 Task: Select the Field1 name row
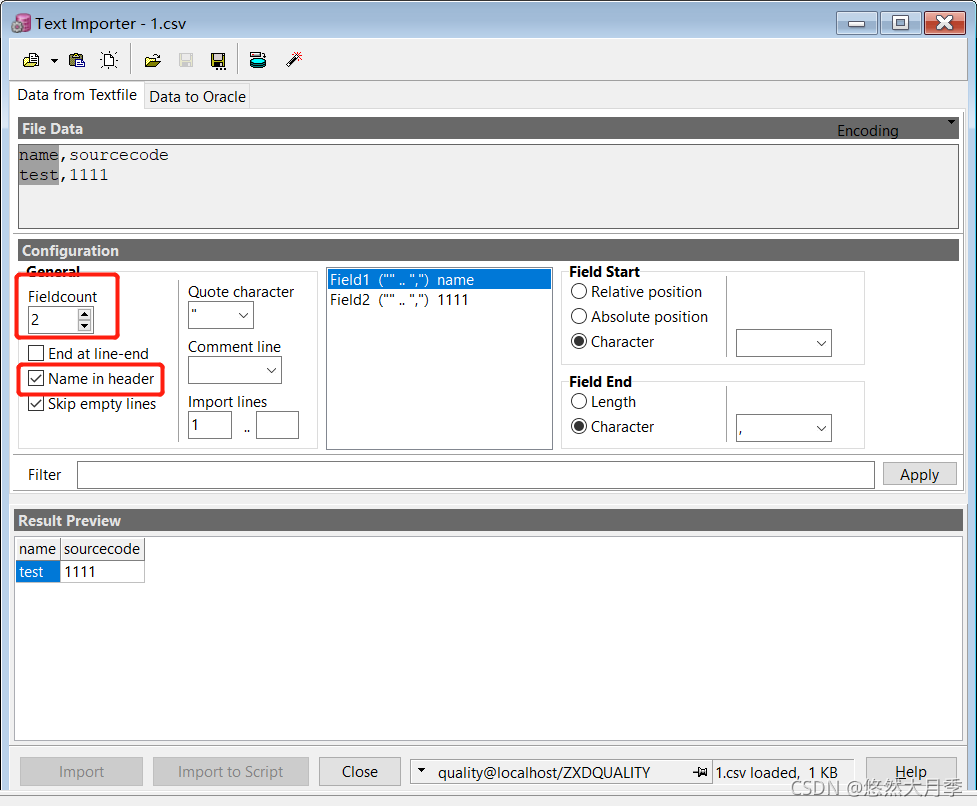(x=439, y=280)
